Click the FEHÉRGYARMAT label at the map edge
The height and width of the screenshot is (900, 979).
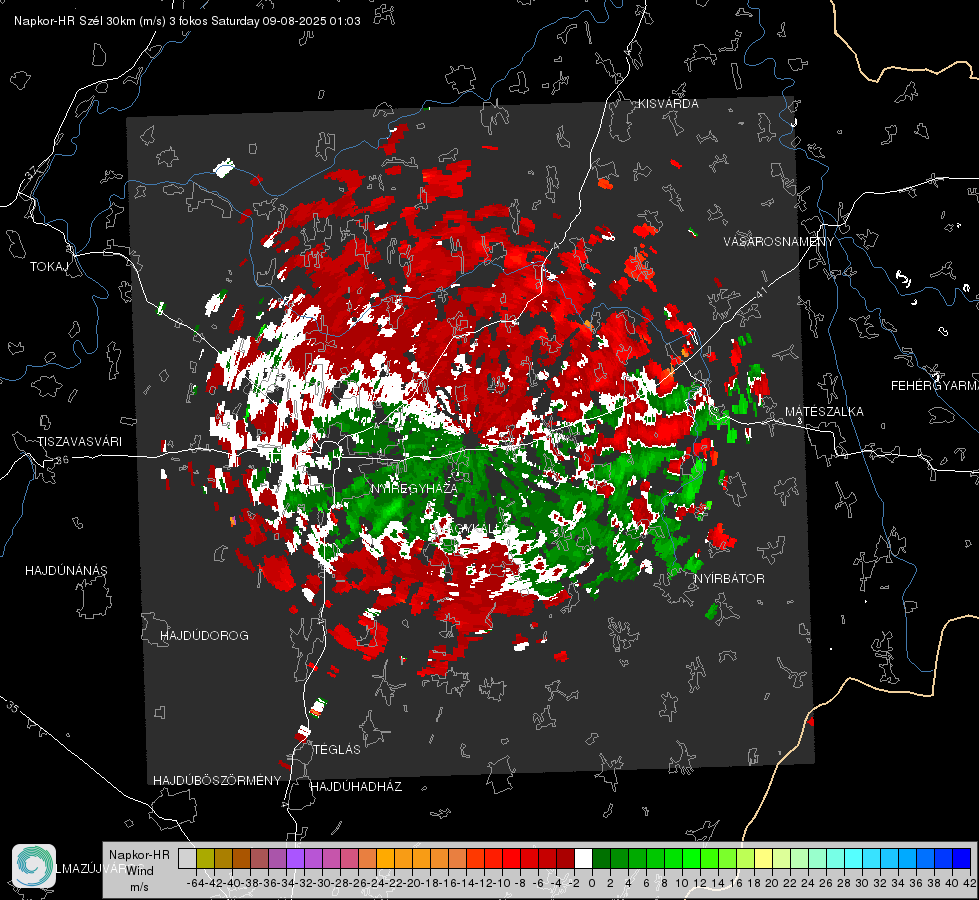click(935, 386)
